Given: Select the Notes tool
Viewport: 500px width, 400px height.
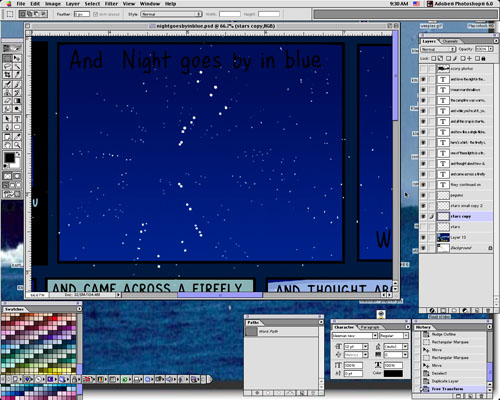Looking at the screenshot, I should (x=7, y=136).
